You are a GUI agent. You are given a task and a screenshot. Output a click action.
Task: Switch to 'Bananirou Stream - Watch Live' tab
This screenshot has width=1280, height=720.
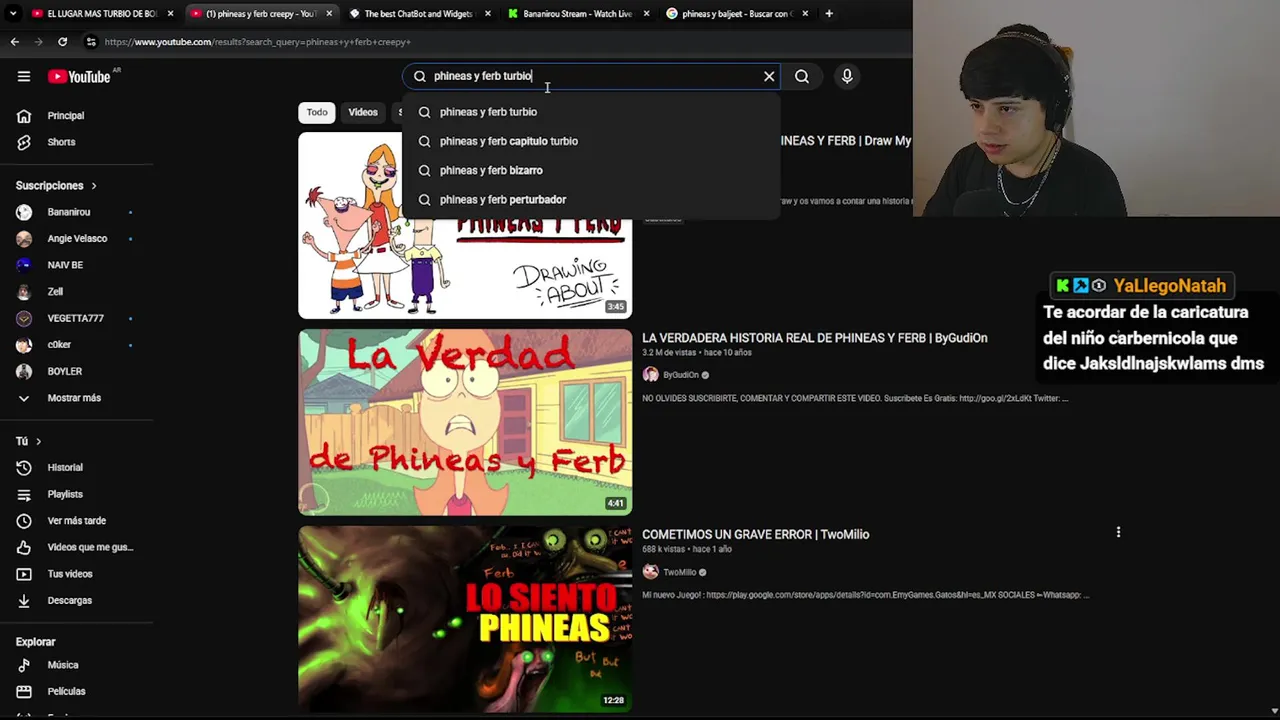click(x=578, y=14)
